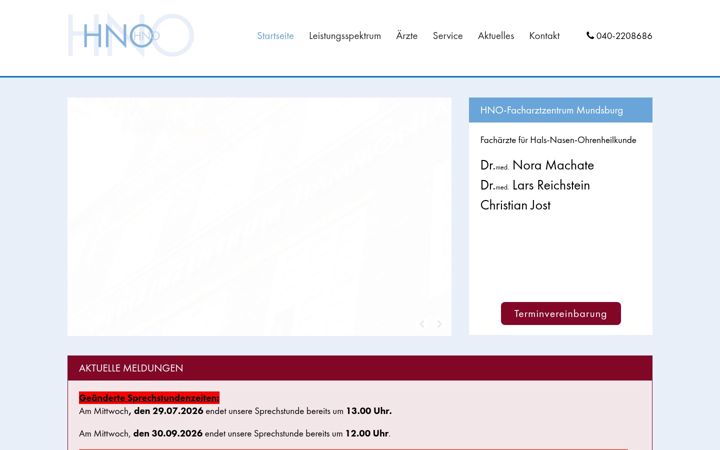Show previous slide with left arrow
This screenshot has height=450, width=720.
[422, 324]
